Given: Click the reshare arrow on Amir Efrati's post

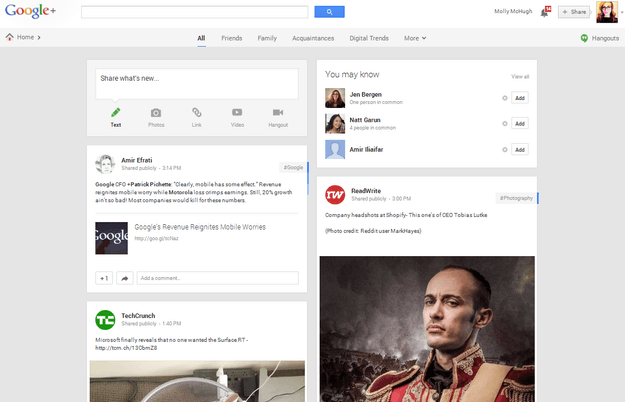Looking at the screenshot, I should click(125, 278).
